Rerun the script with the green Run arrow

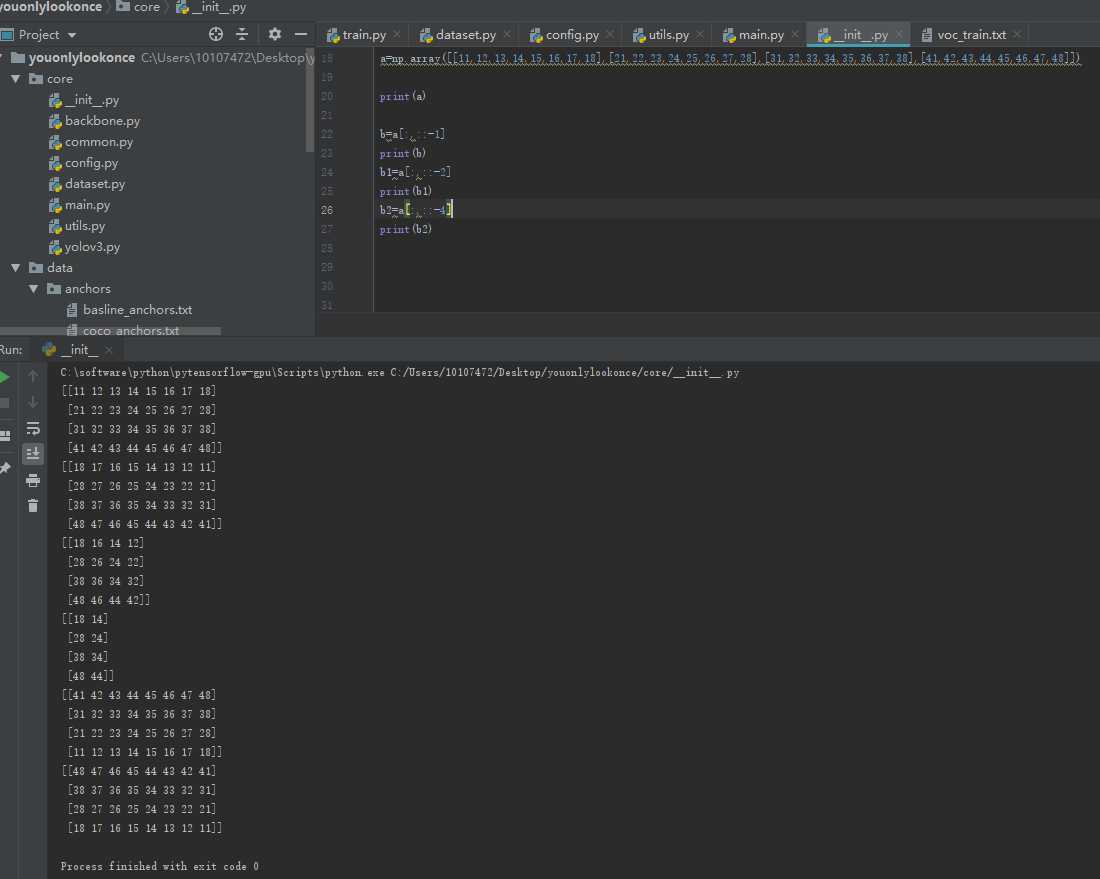click(x=5, y=377)
